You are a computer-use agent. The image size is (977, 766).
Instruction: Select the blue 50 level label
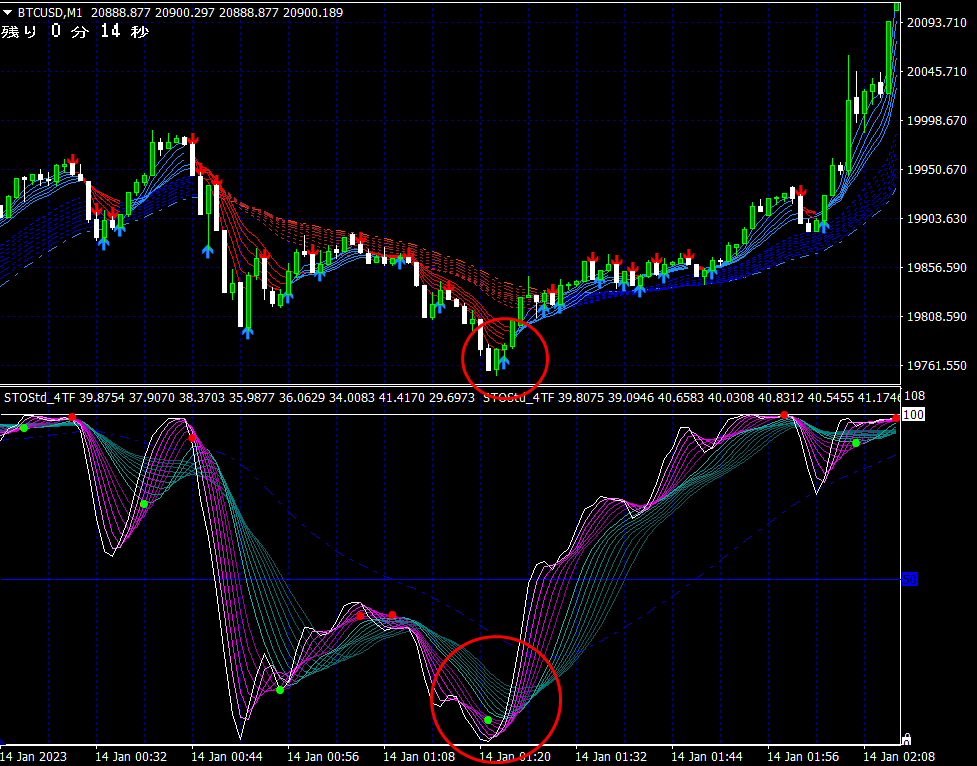pos(910,580)
